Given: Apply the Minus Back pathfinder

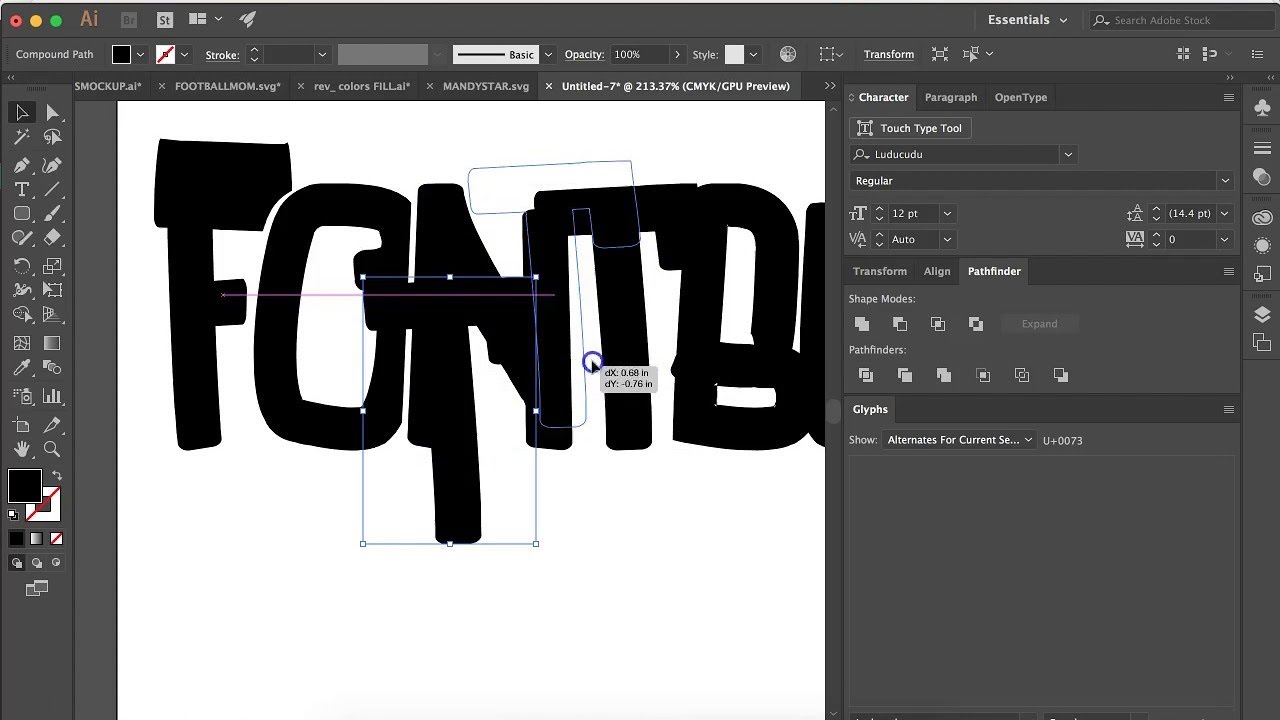Looking at the screenshot, I should [1061, 375].
